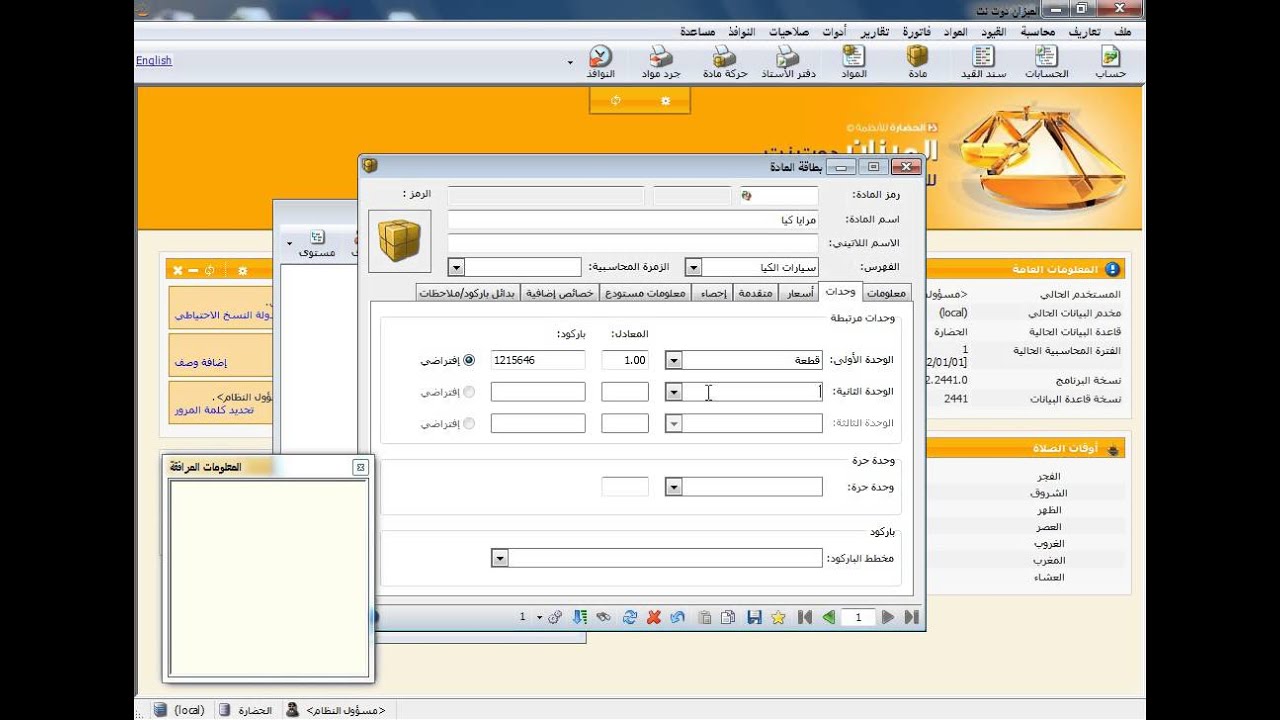The image size is (1280, 720).
Task: Click الاسم اللاتيني input field
Action: click(x=632, y=243)
